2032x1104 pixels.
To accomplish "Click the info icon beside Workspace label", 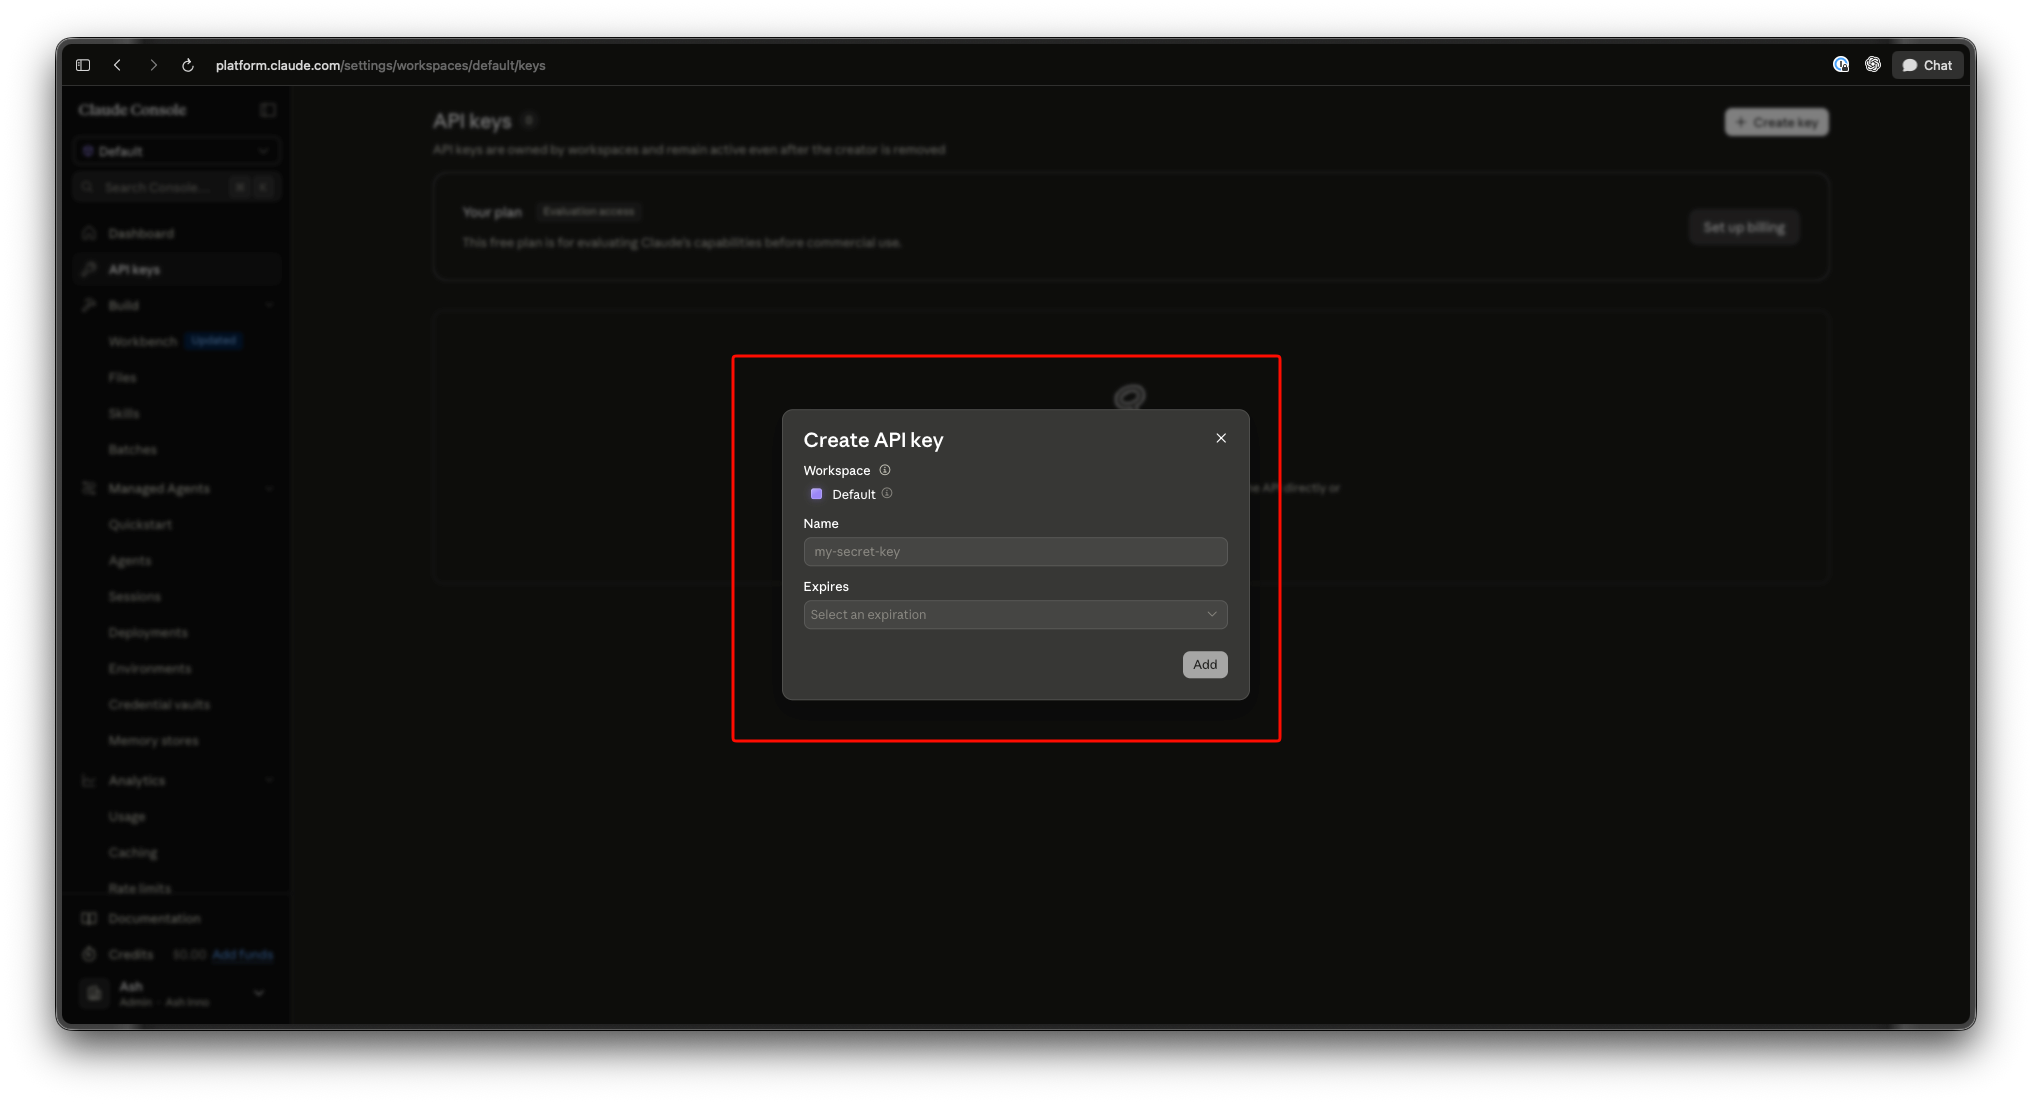I will (885, 470).
